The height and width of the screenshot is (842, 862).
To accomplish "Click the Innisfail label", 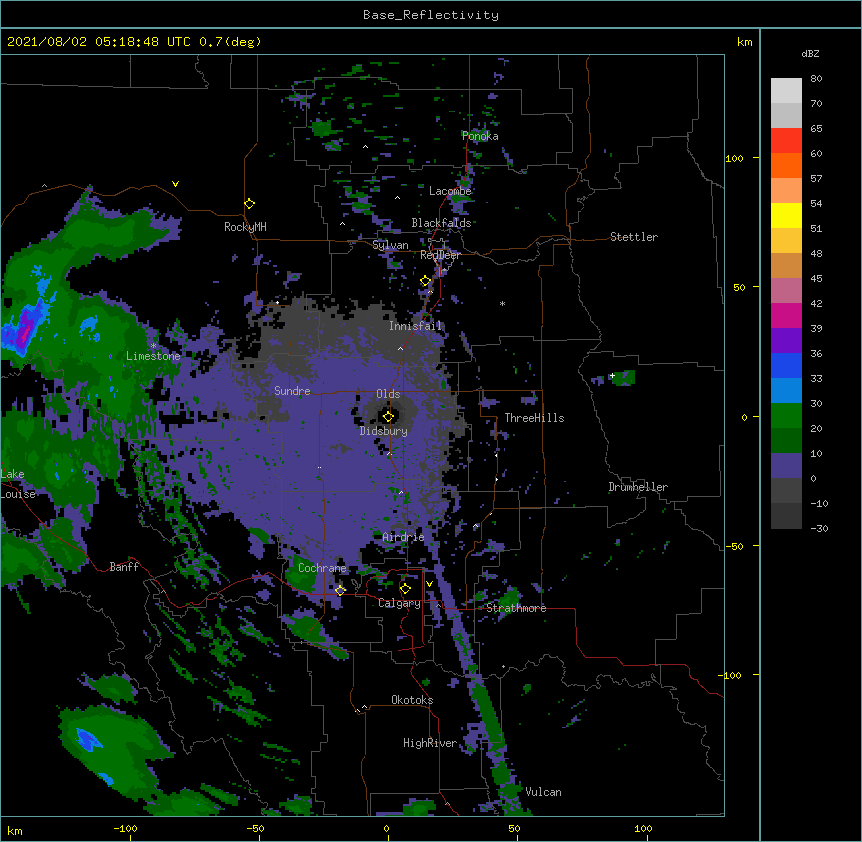I will click(x=415, y=326).
